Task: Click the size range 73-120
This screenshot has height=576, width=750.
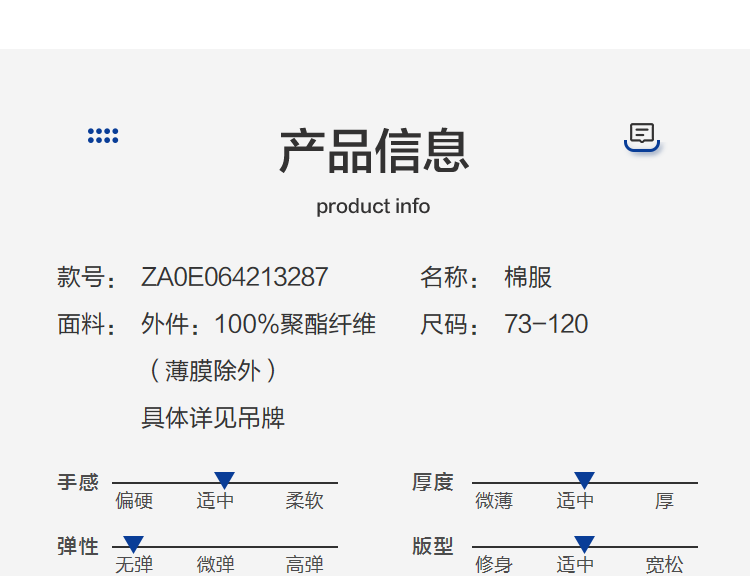Action: [x=546, y=324]
